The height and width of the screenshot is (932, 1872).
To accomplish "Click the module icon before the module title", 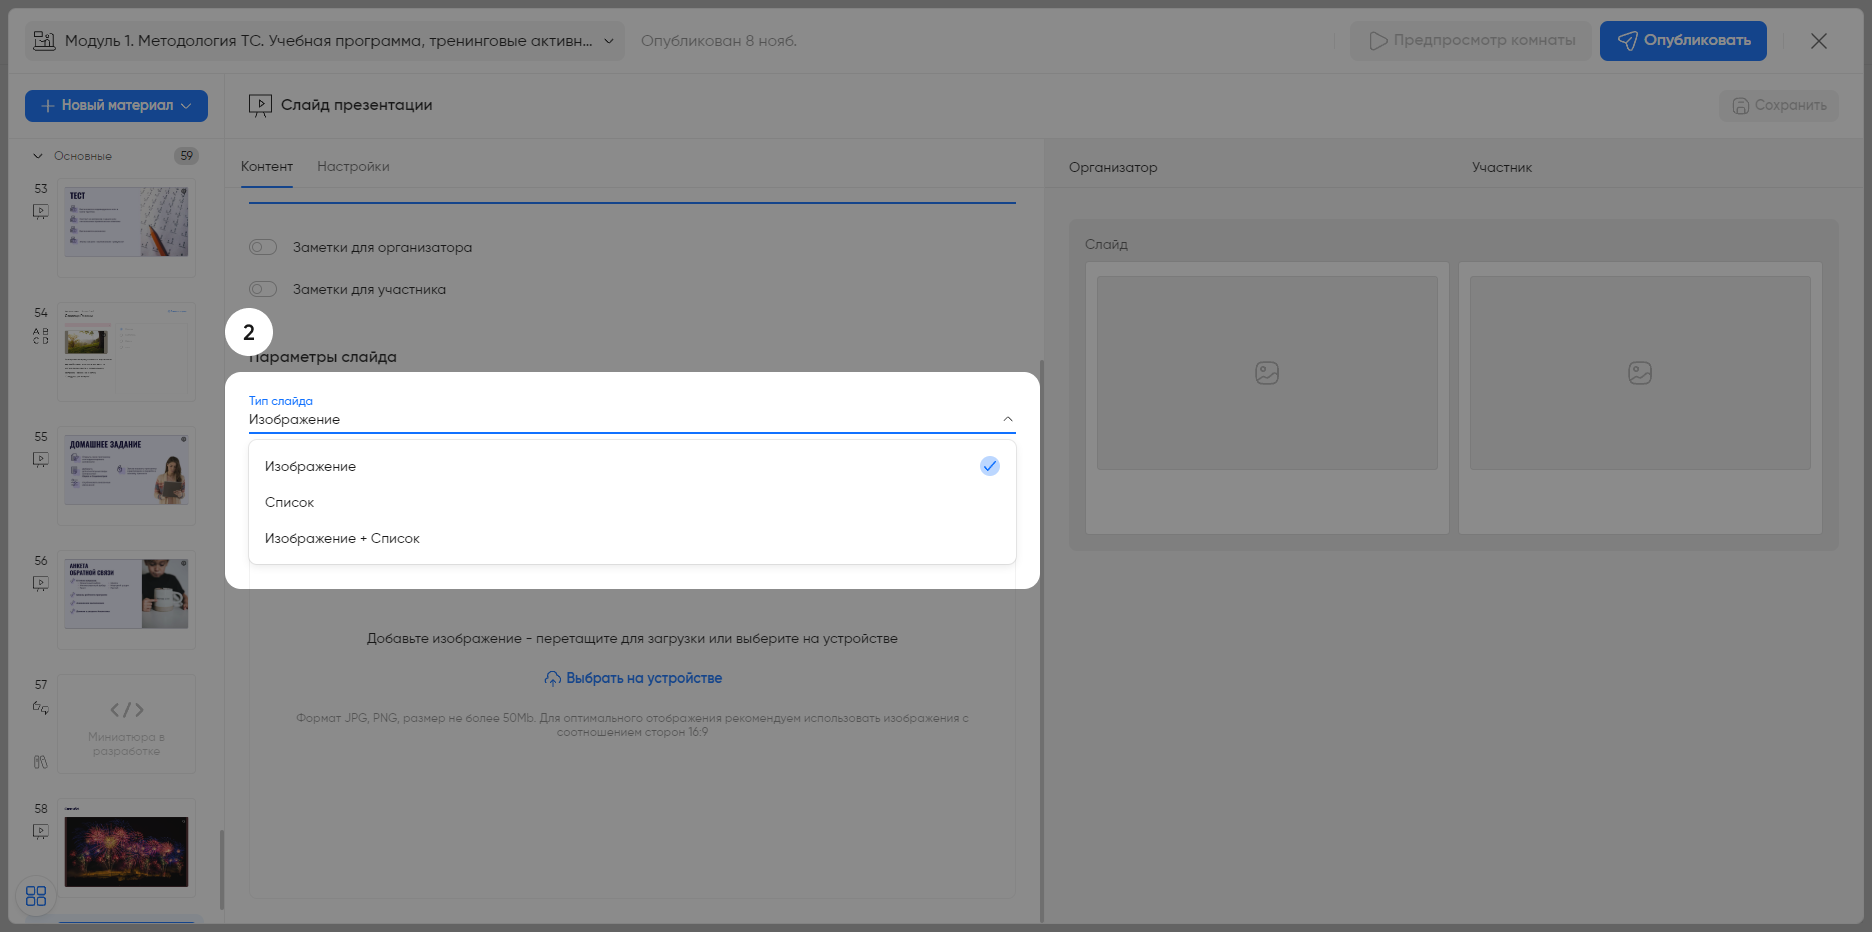I will (44, 41).
